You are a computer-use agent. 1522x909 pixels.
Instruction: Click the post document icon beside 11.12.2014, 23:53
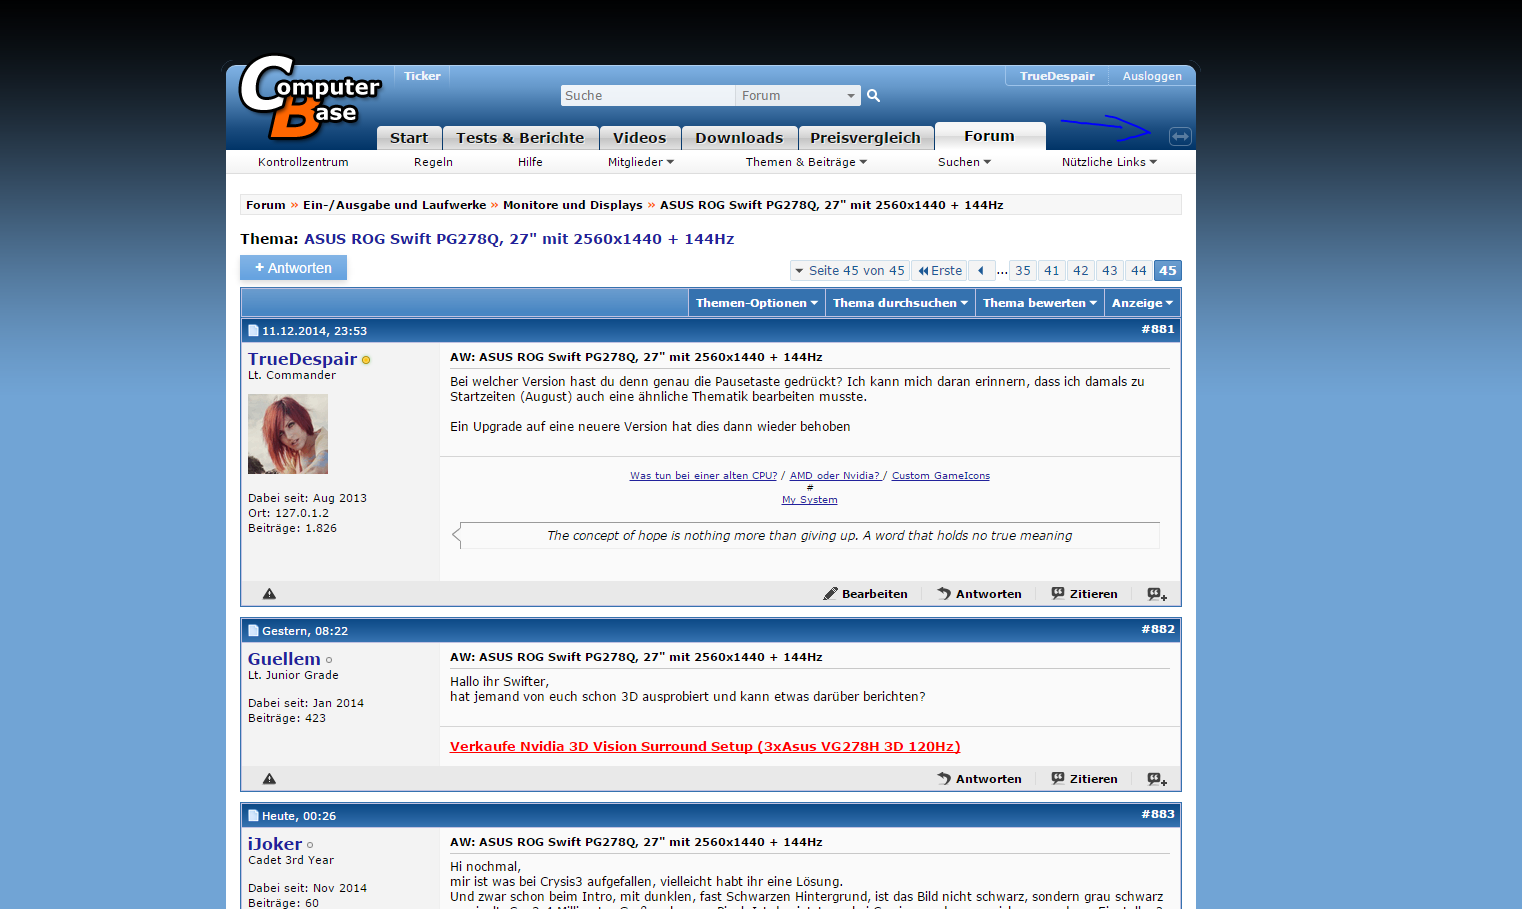[x=253, y=331]
